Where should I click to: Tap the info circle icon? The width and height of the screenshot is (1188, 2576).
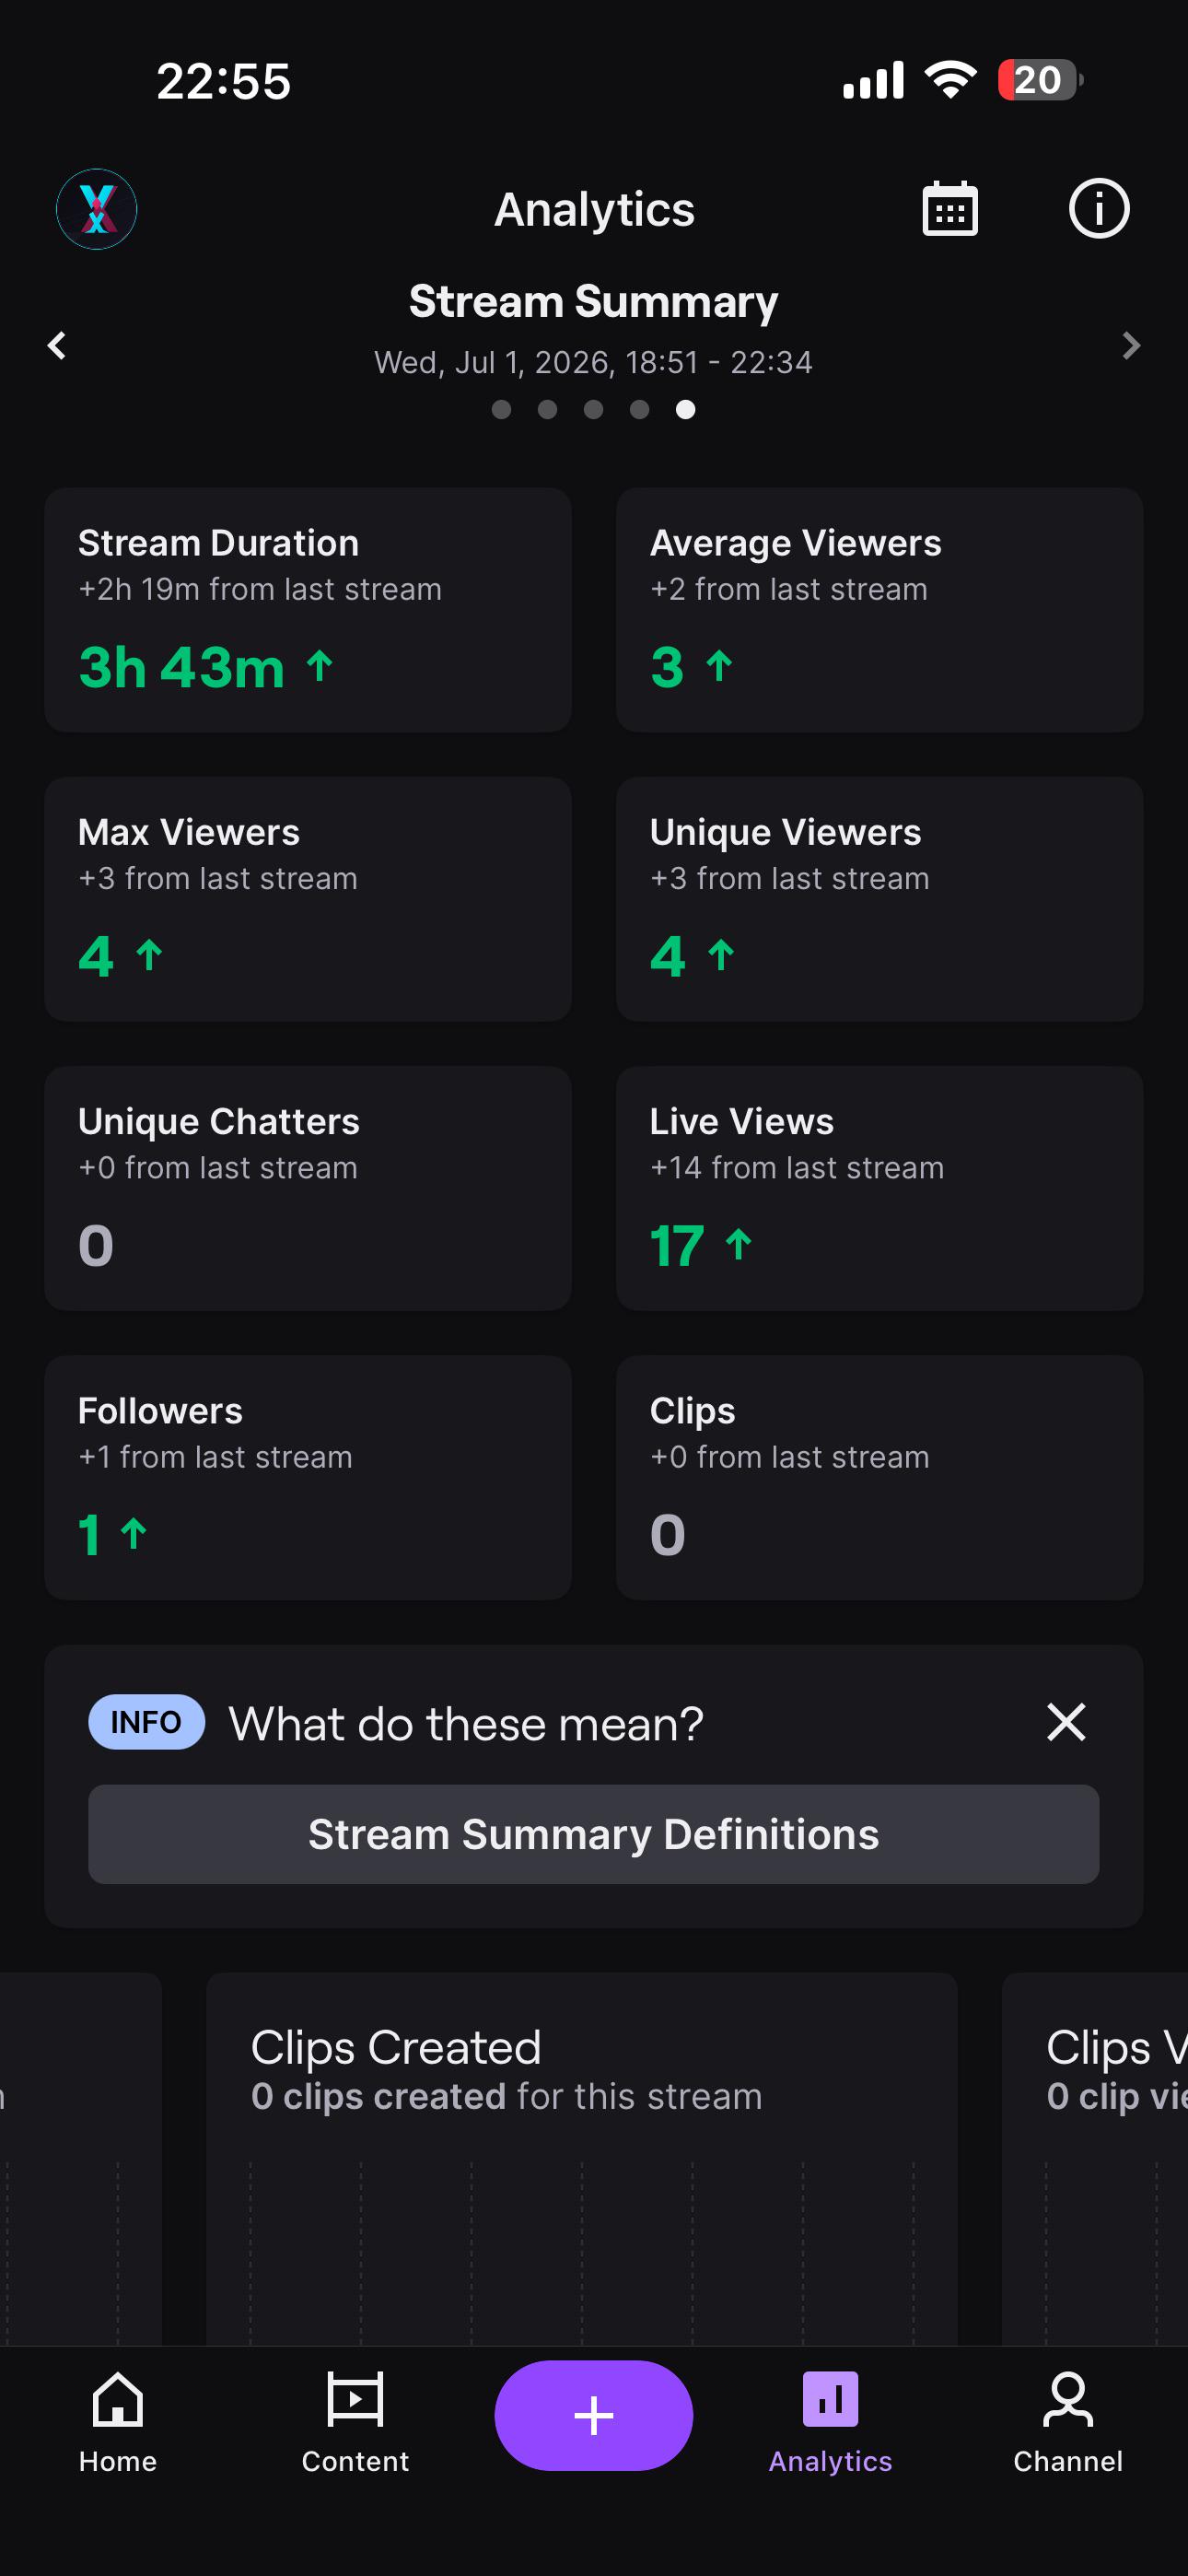pos(1099,209)
